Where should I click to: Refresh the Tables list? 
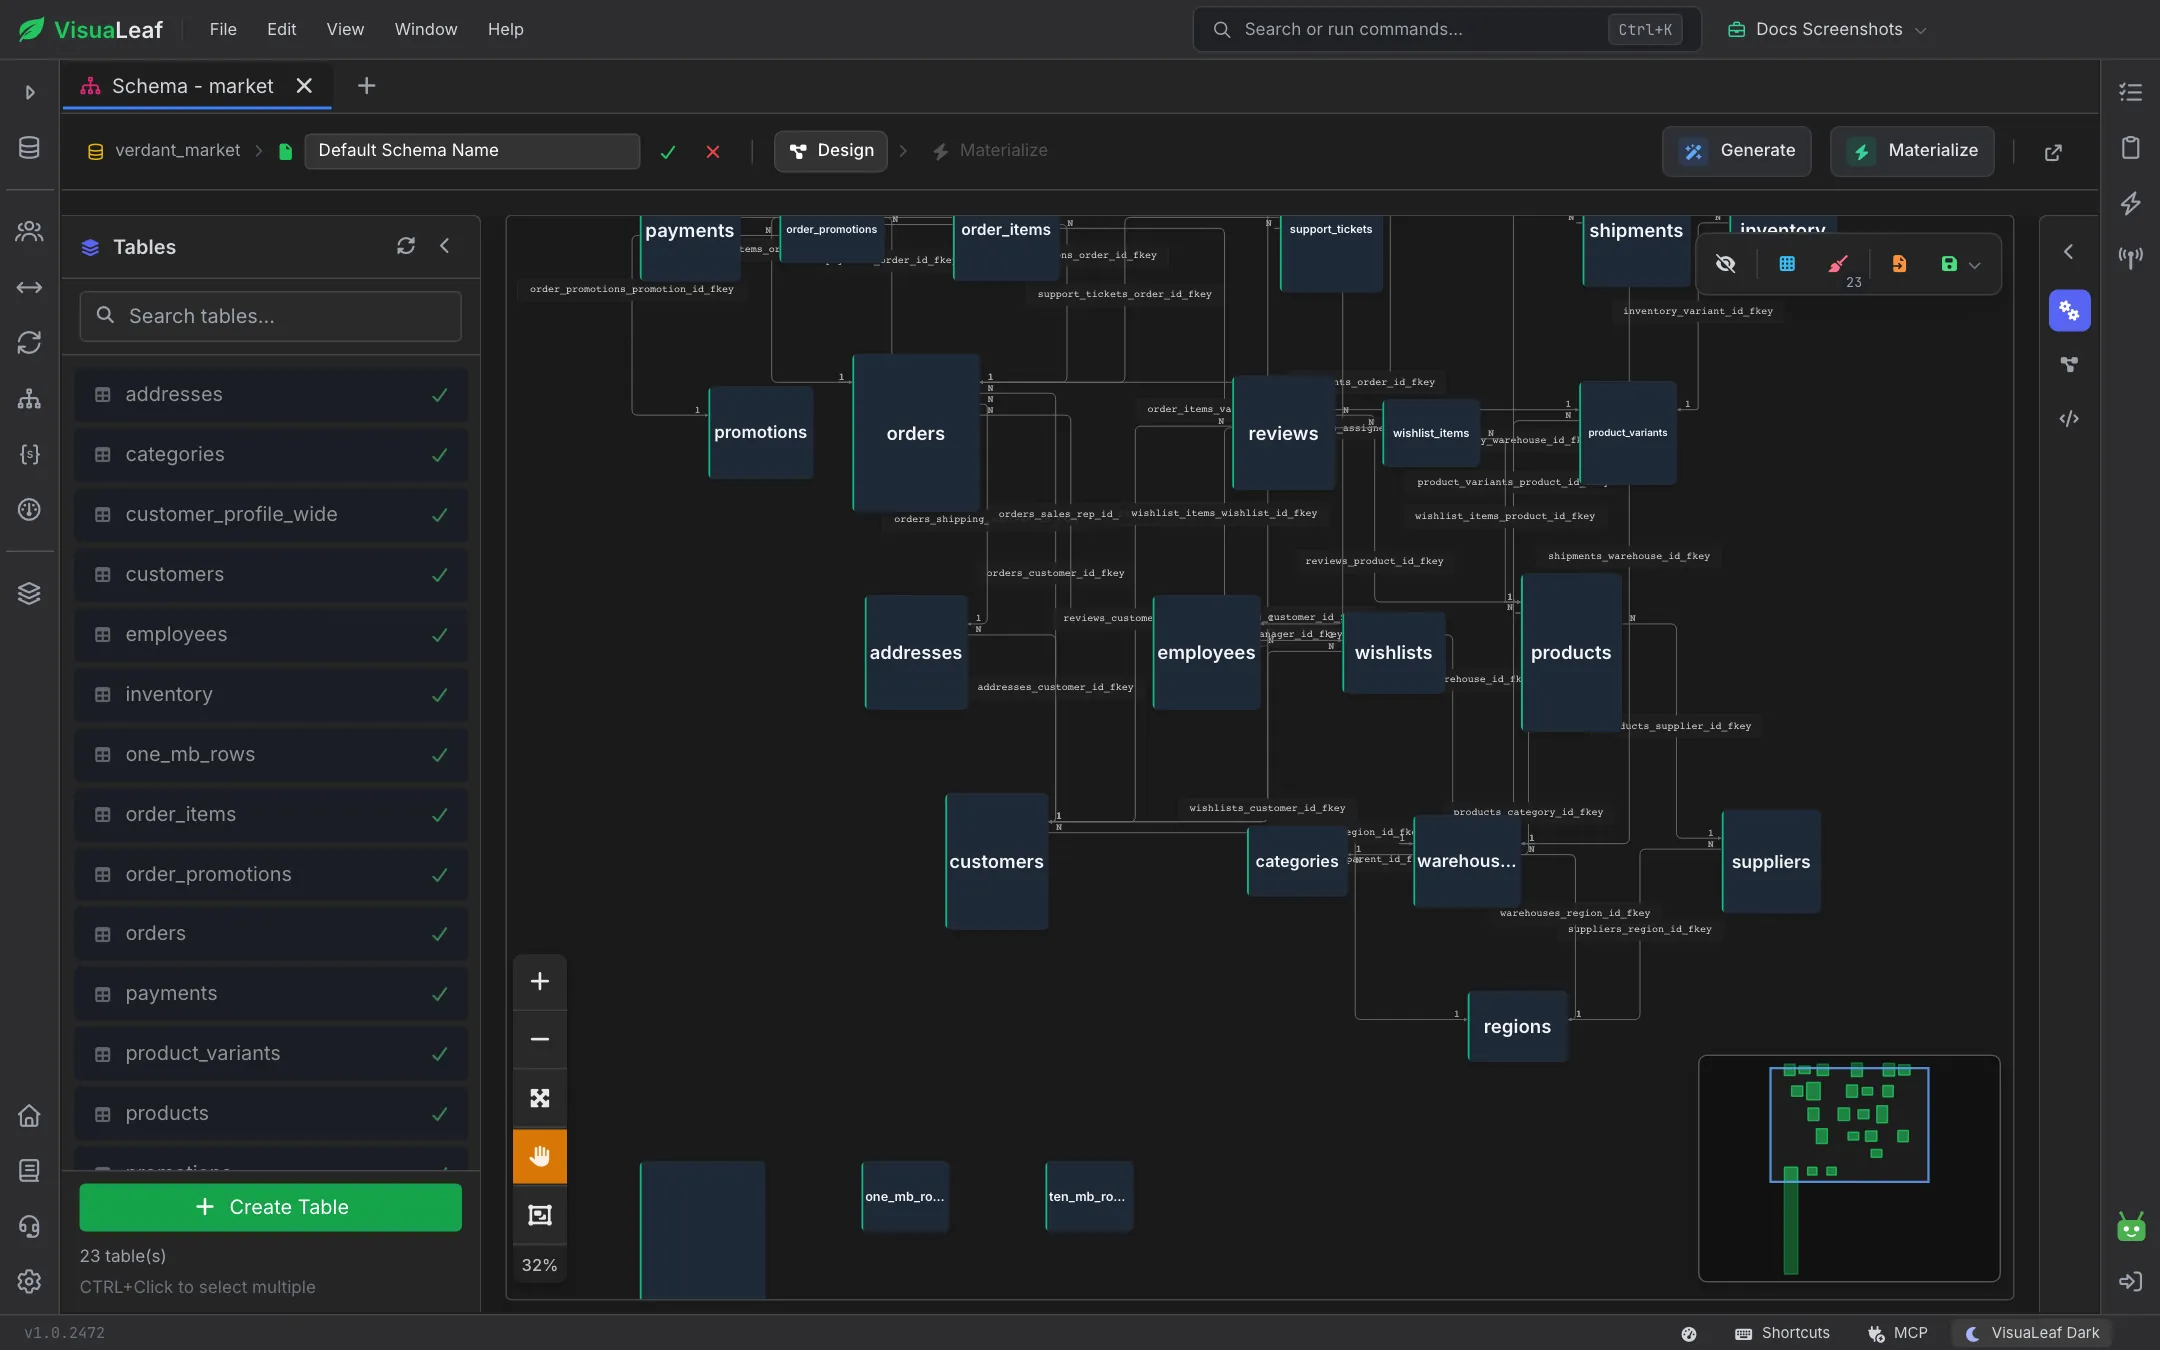406,246
